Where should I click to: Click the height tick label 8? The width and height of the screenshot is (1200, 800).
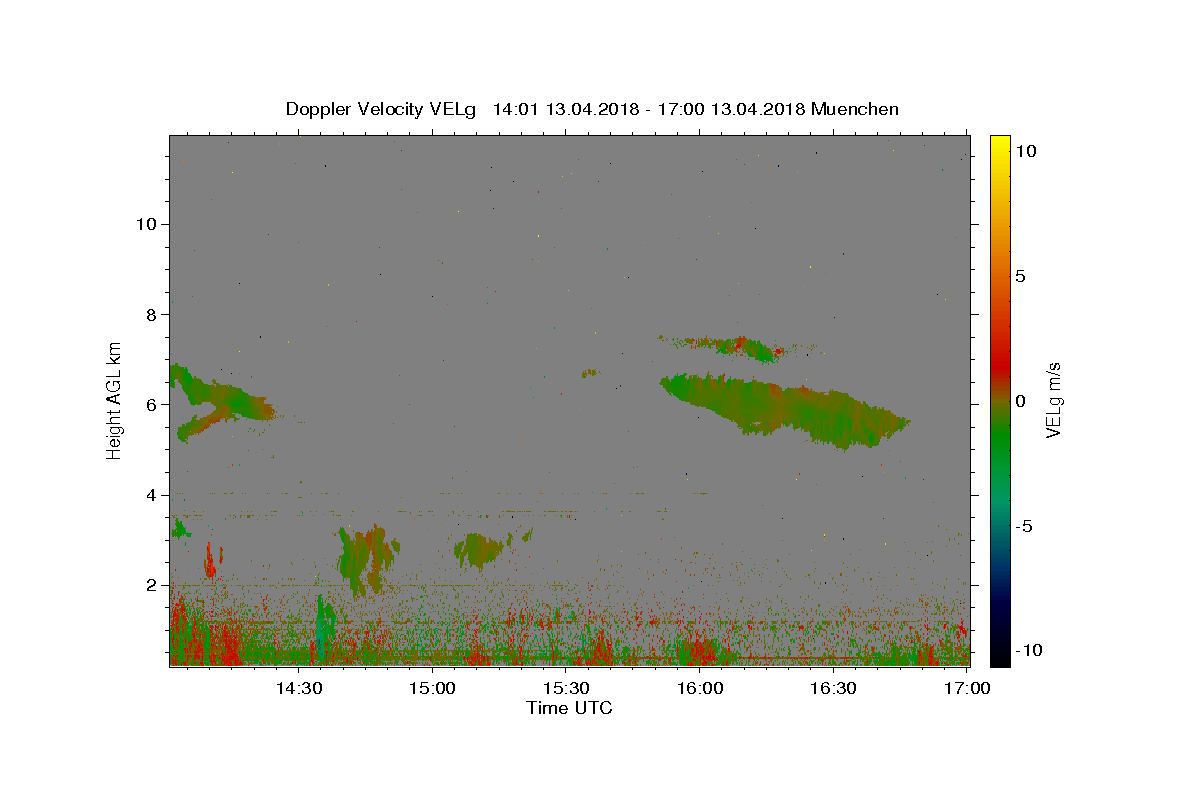[x=150, y=314]
